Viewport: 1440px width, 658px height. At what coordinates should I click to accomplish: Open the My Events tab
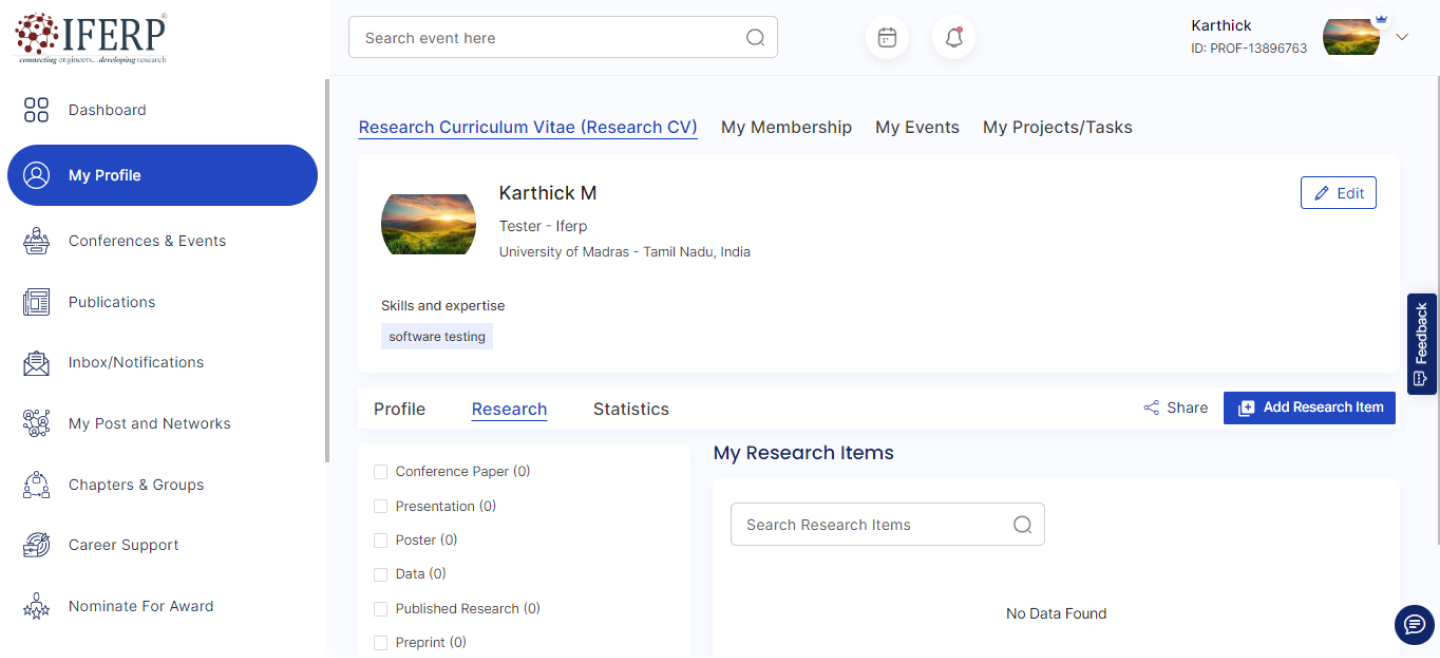[x=917, y=127]
